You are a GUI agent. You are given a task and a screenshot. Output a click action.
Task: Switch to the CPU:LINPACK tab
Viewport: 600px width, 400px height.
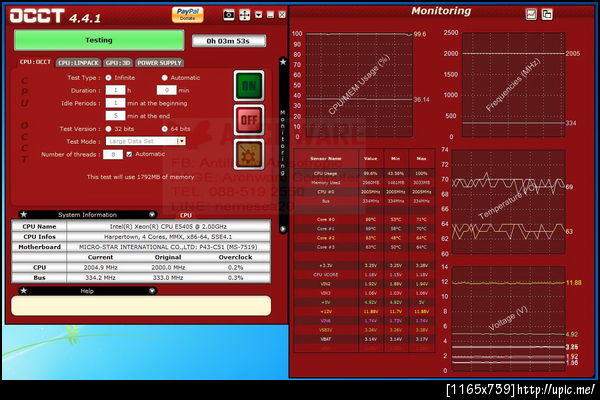[x=78, y=63]
